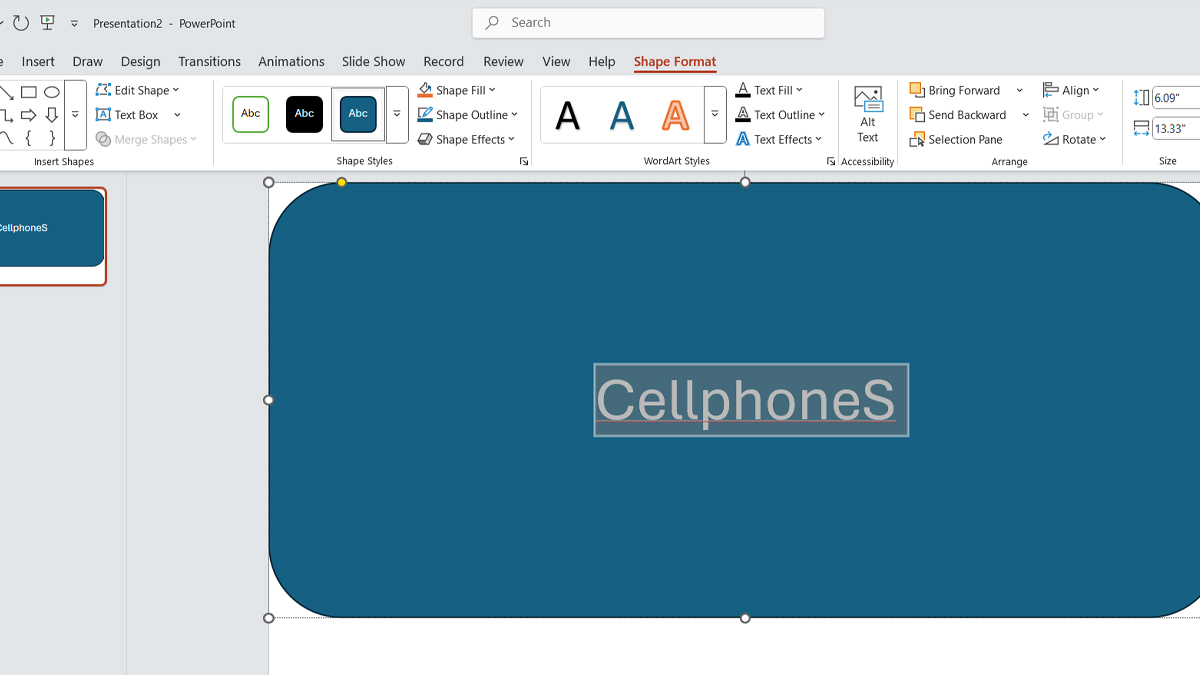Apply the orange outline WordArt style
This screenshot has width=1200, height=675.
tap(676, 116)
